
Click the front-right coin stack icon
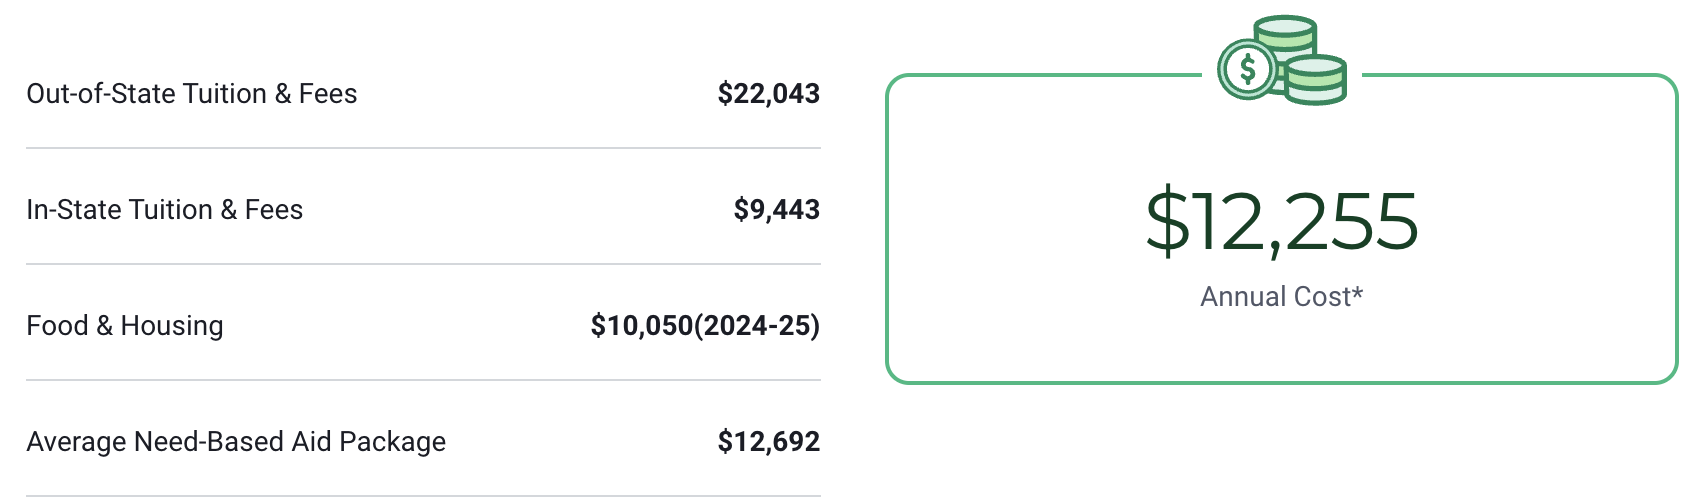click(x=1316, y=80)
